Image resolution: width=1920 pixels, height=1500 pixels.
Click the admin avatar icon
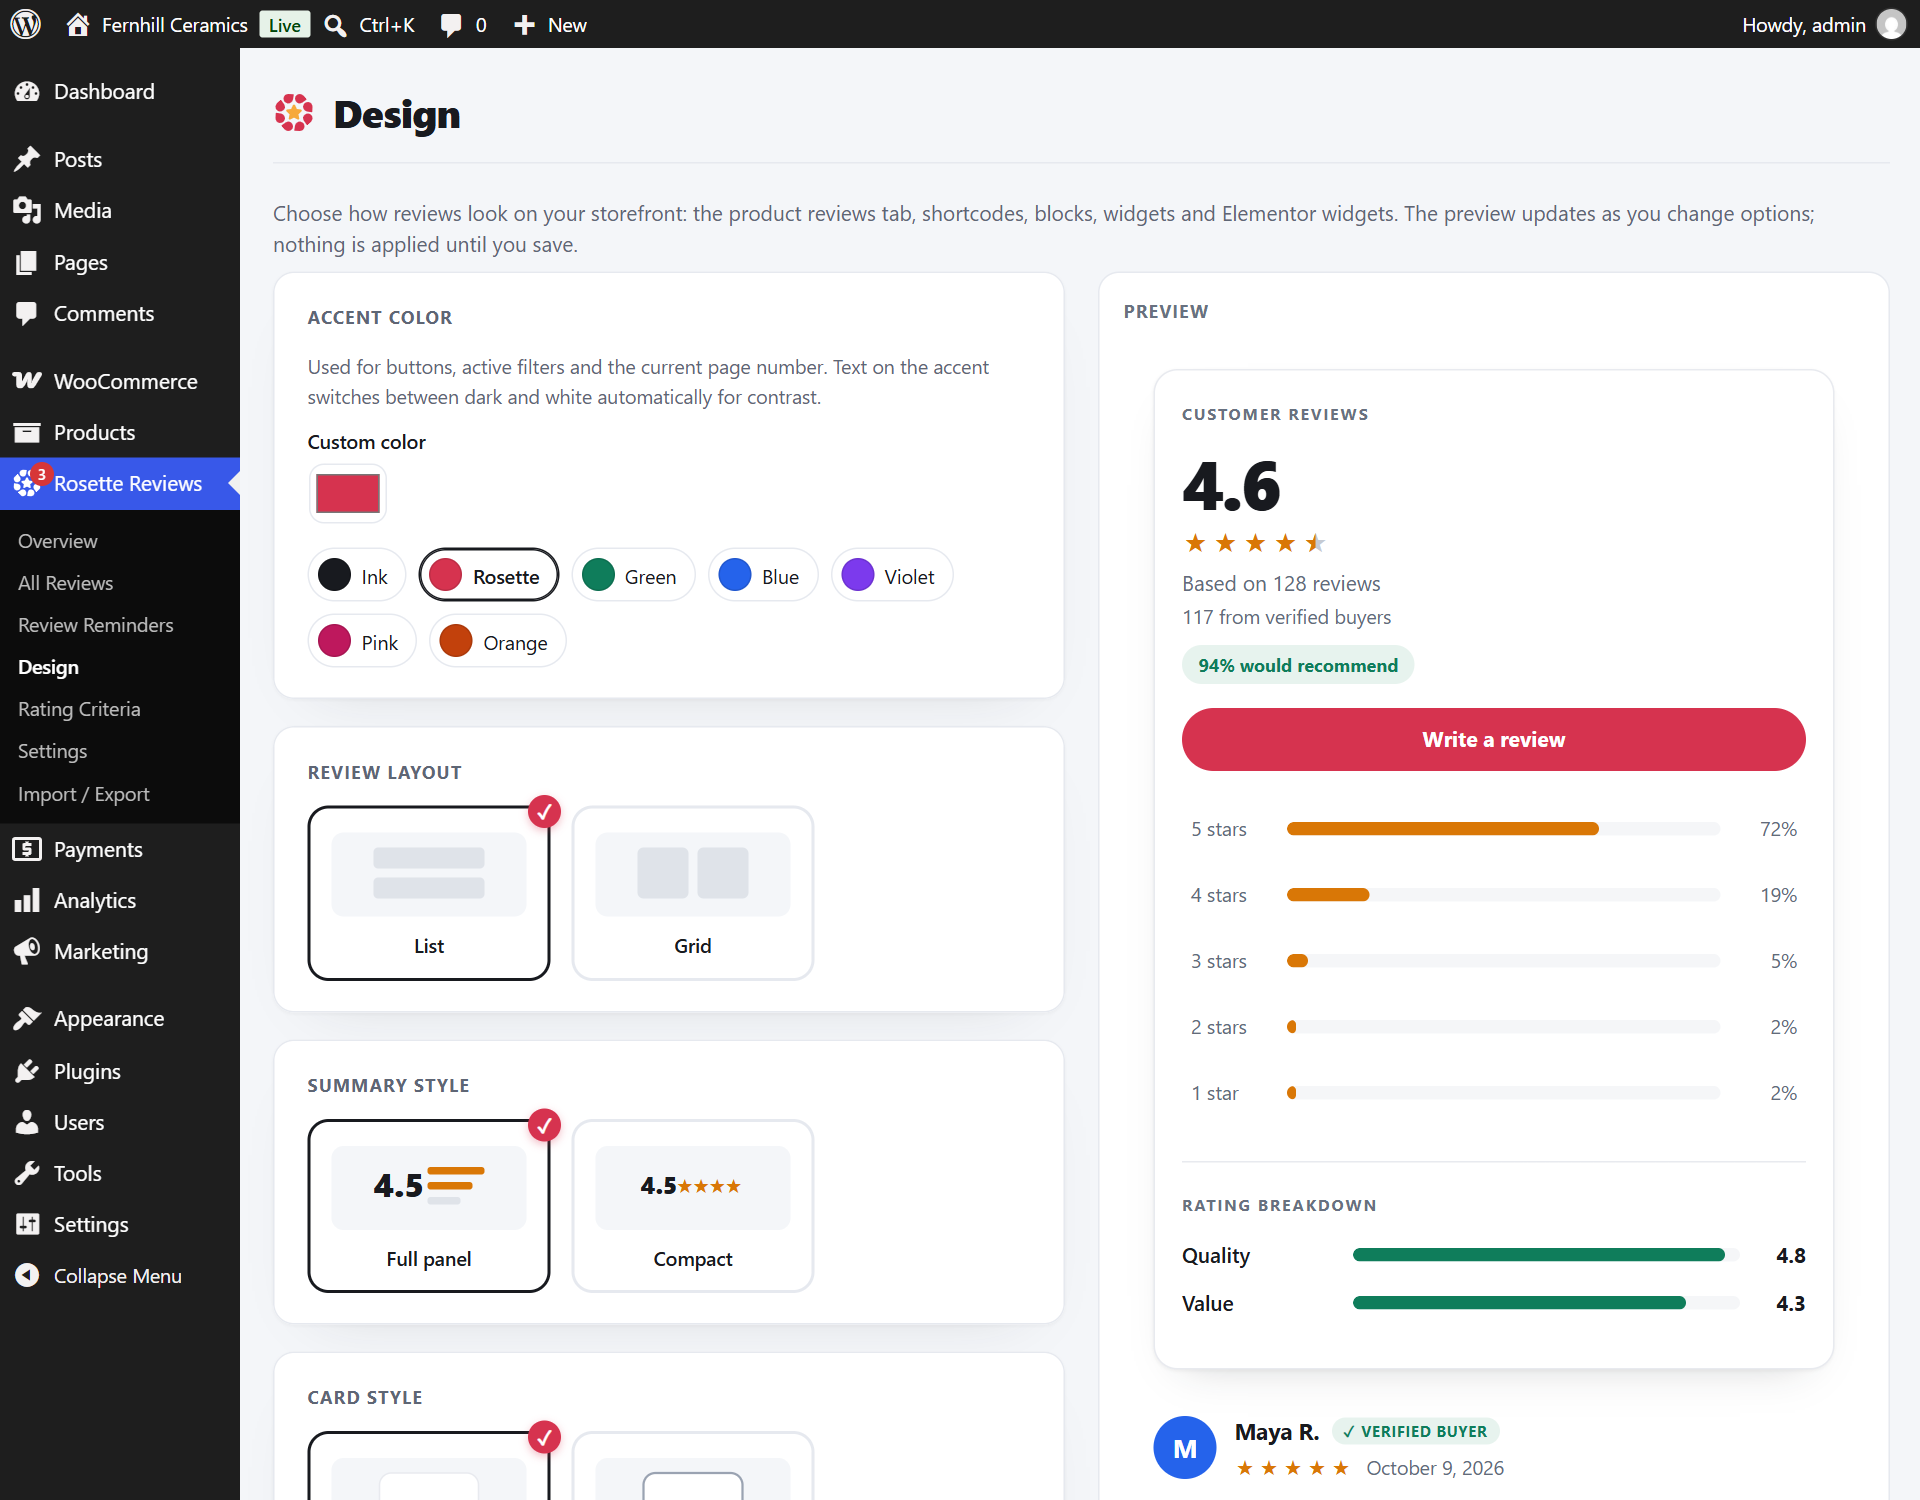click(1890, 24)
